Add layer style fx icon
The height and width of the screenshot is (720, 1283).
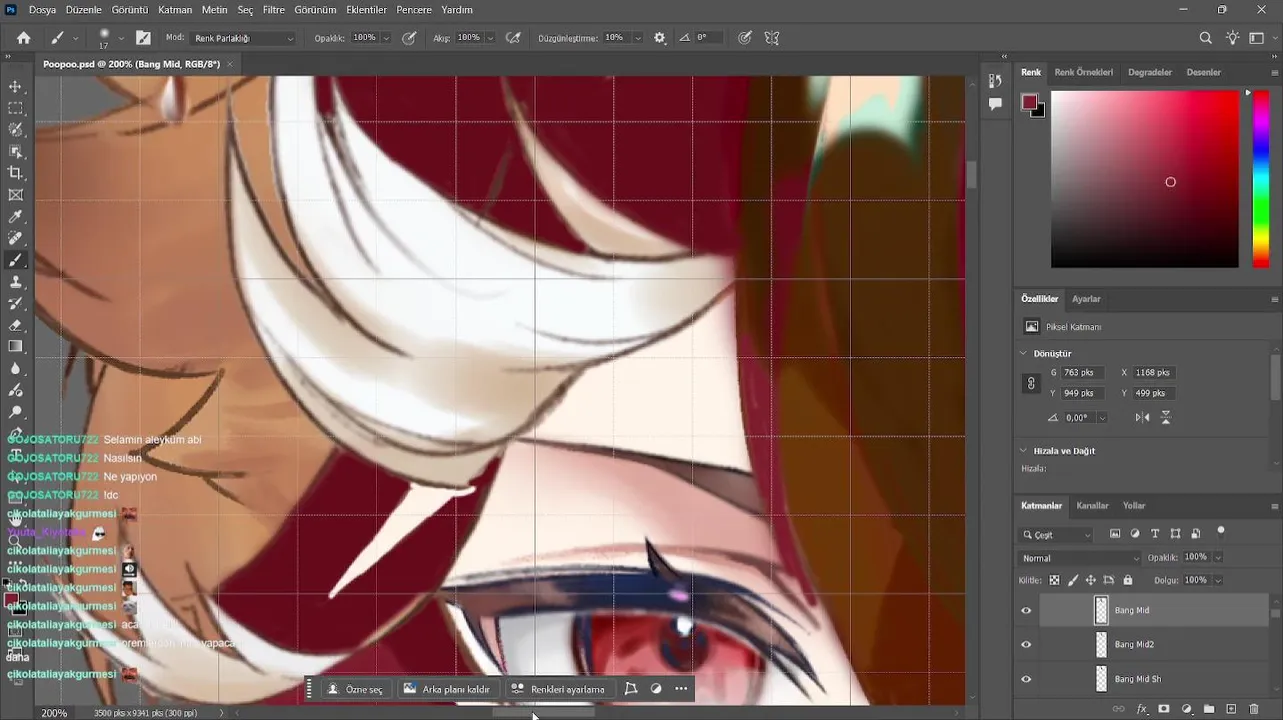pos(1142,709)
